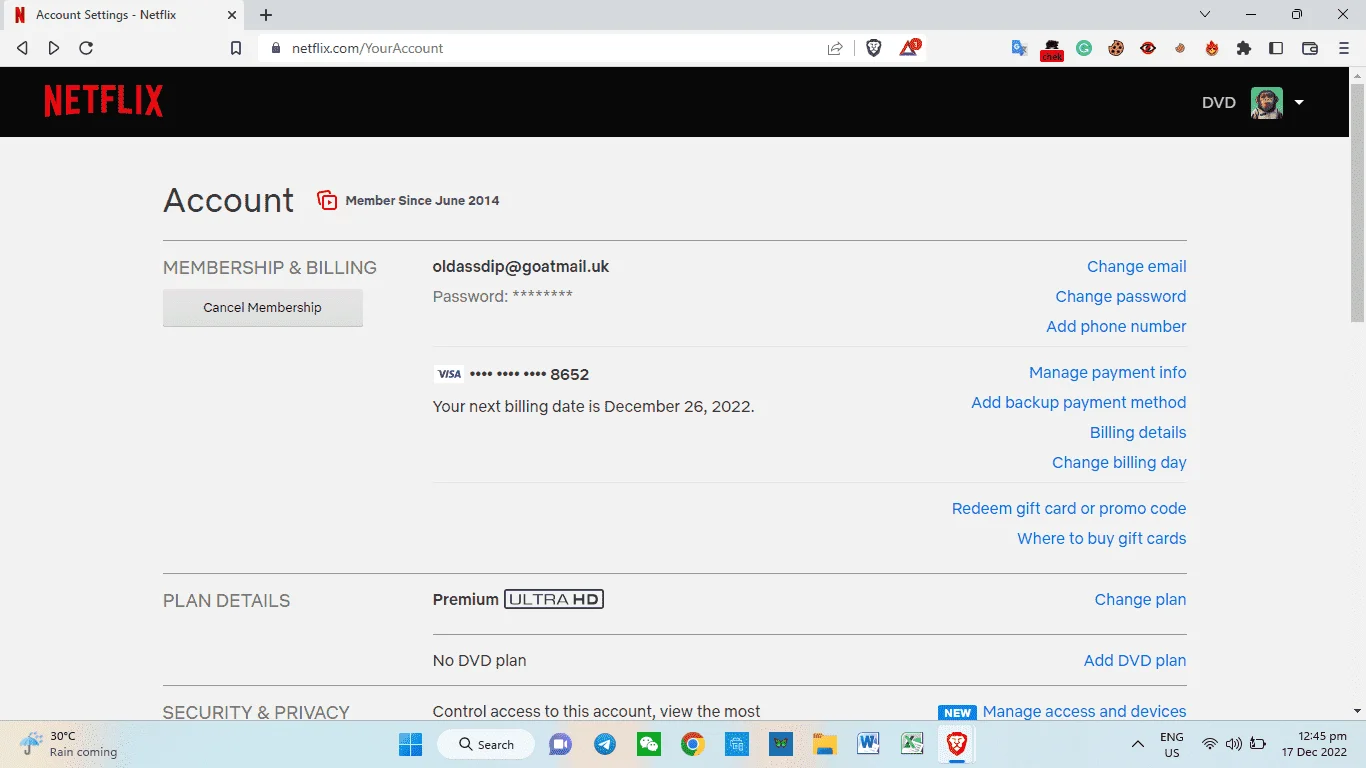The image size is (1366, 768).
Task: Open Manage payment info
Action: (x=1108, y=372)
